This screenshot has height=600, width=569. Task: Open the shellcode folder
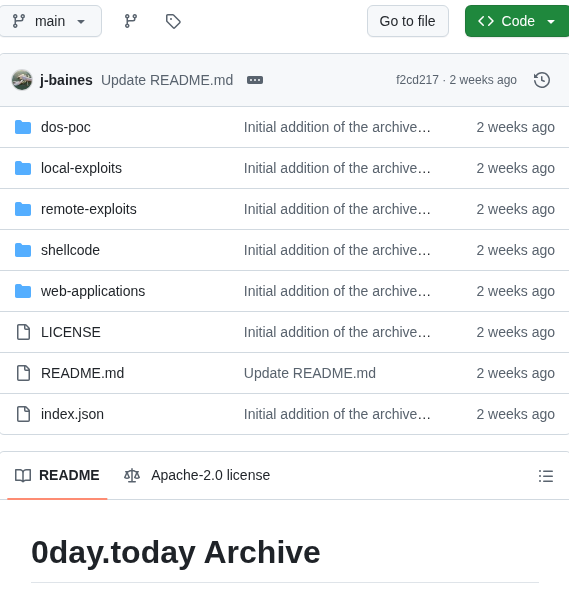coord(70,250)
